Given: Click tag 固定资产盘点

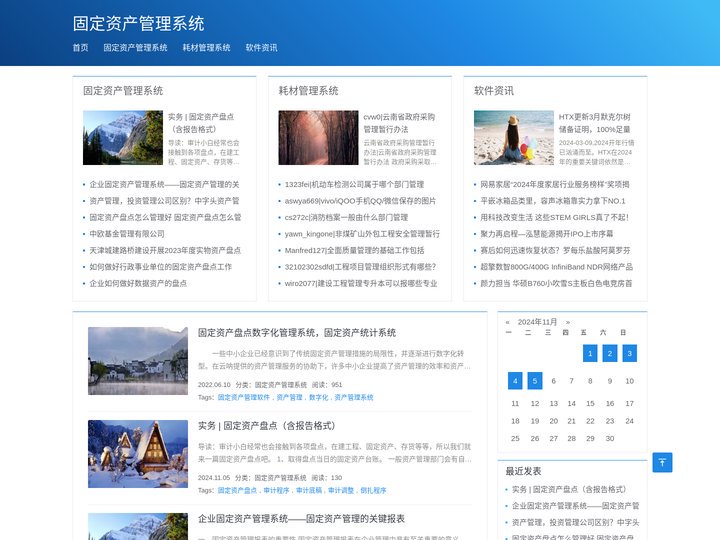Looking at the screenshot, I should pyautogui.click(x=237, y=490).
